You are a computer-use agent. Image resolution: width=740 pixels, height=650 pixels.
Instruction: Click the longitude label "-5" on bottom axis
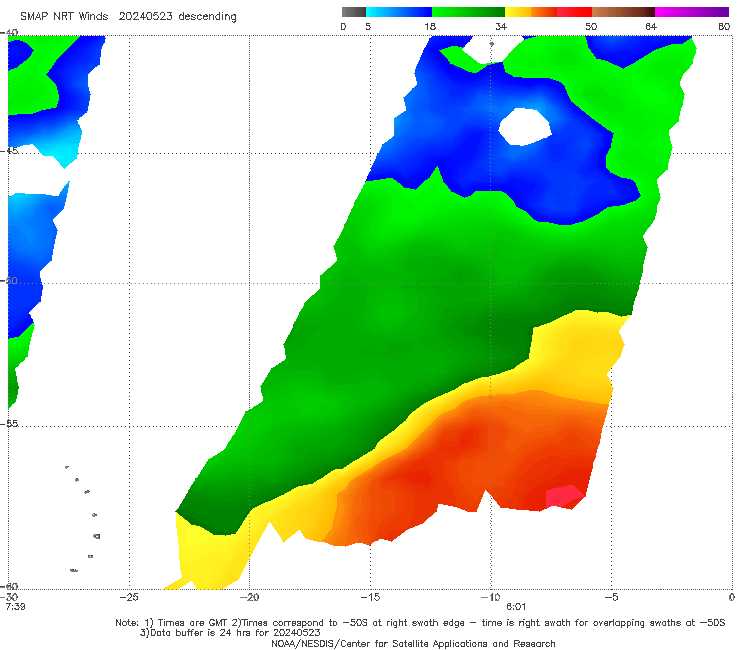(x=611, y=597)
